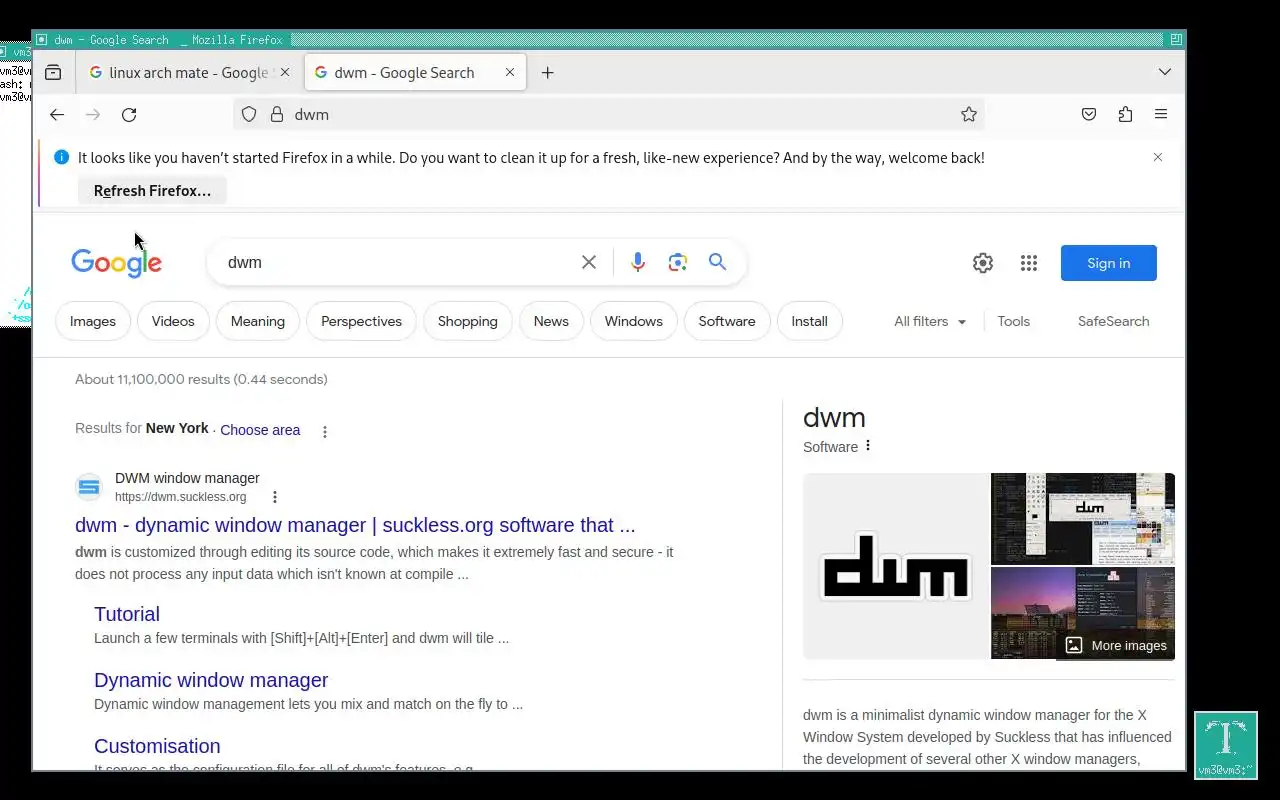Screen dimensions: 1280x800
Task: Open more options next to Choose area
Action: click(324, 431)
